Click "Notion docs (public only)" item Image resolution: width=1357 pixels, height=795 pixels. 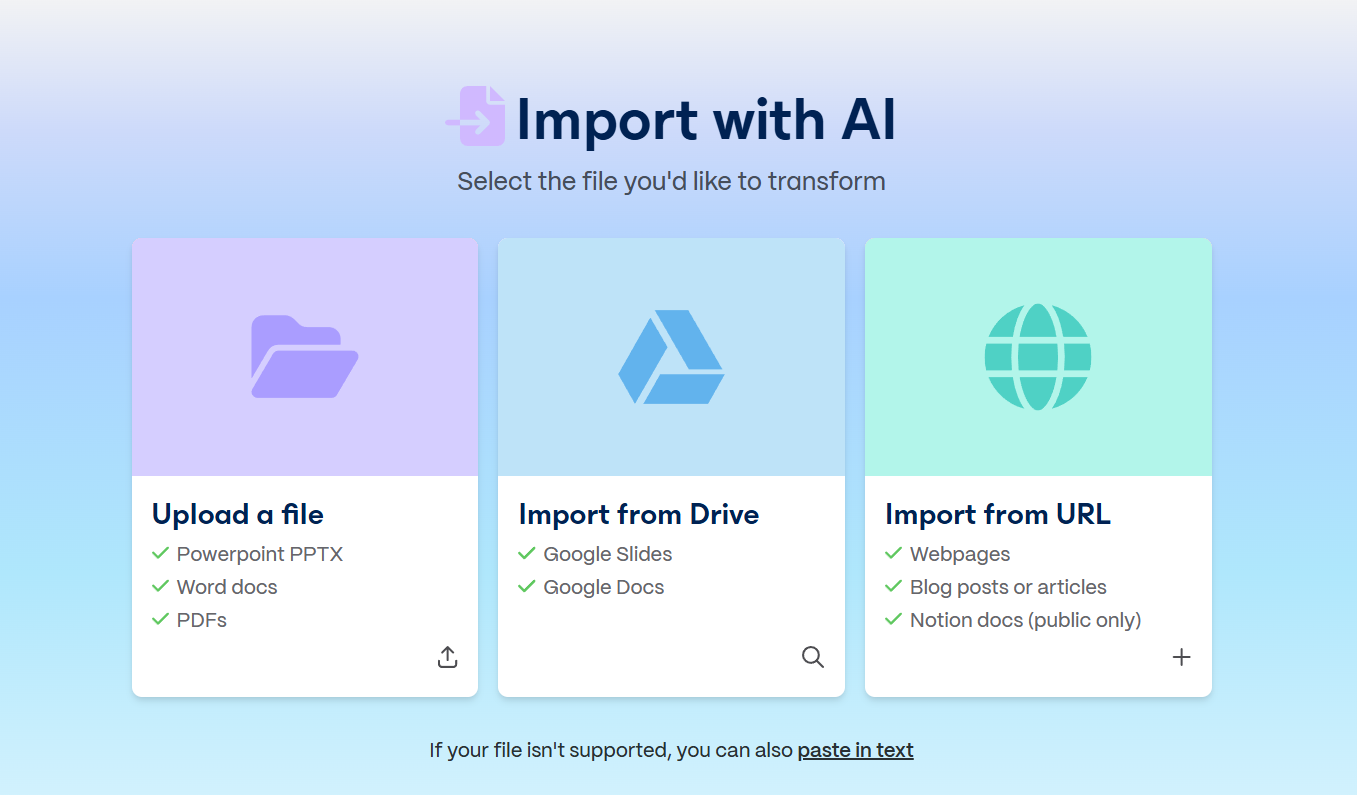1025,620
